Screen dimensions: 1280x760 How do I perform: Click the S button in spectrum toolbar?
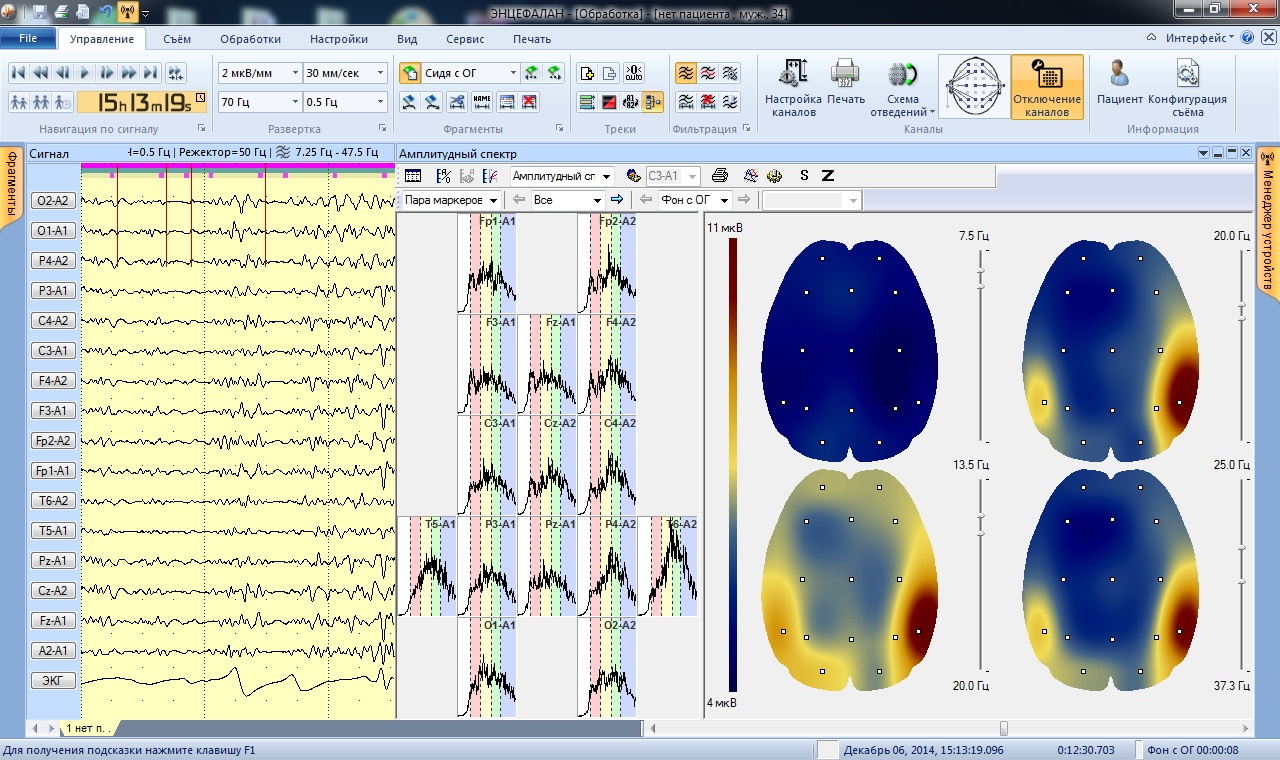[804, 176]
